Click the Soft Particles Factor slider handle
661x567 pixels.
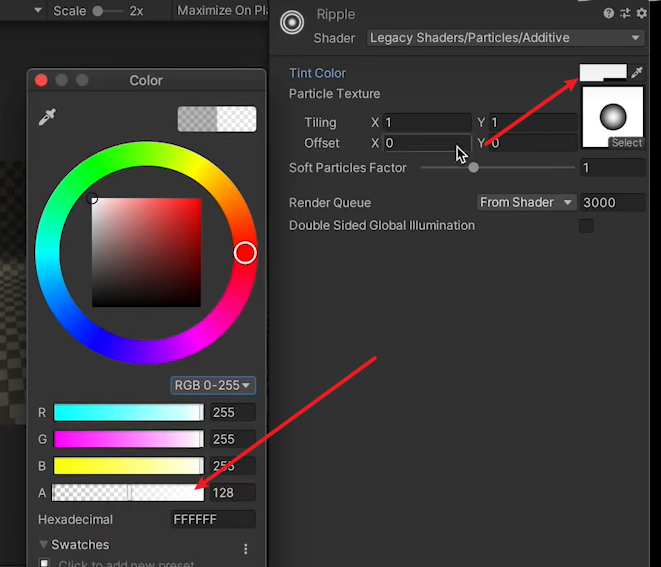click(473, 168)
